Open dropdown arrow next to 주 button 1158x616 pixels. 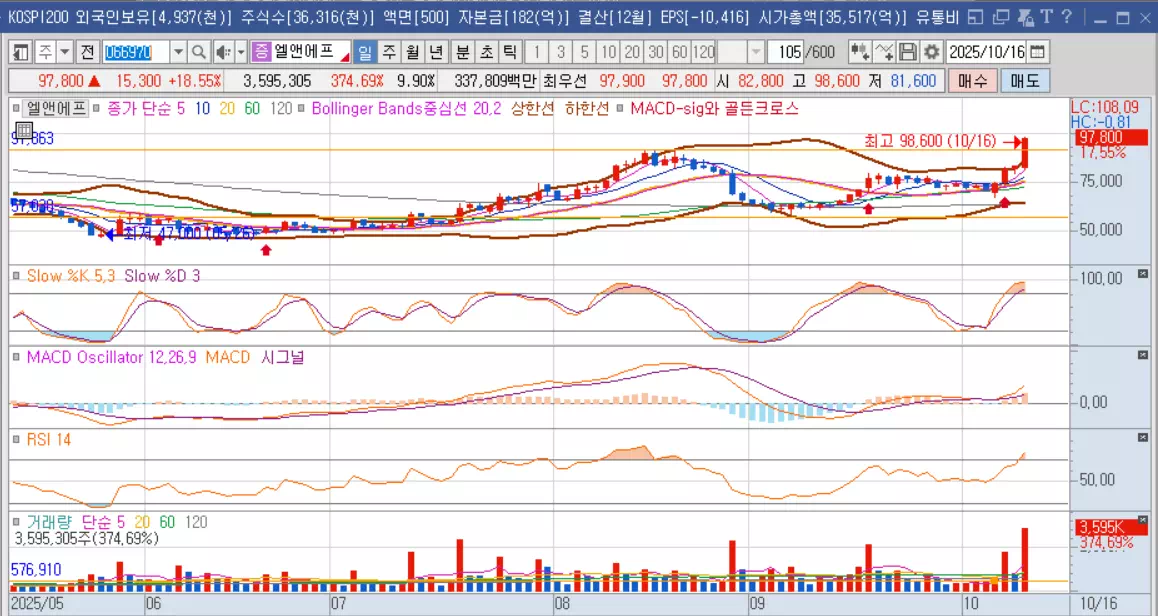click(x=65, y=52)
